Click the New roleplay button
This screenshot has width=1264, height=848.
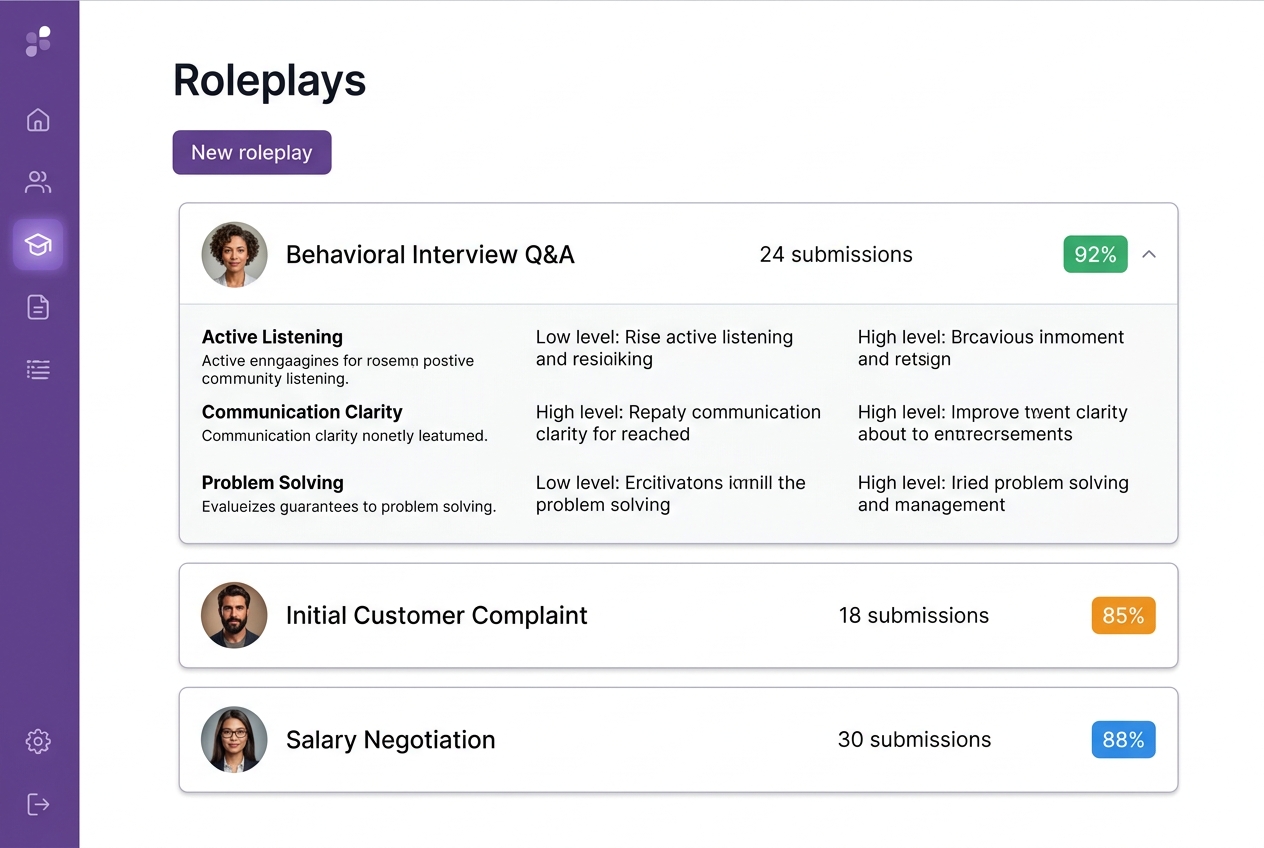click(x=252, y=153)
